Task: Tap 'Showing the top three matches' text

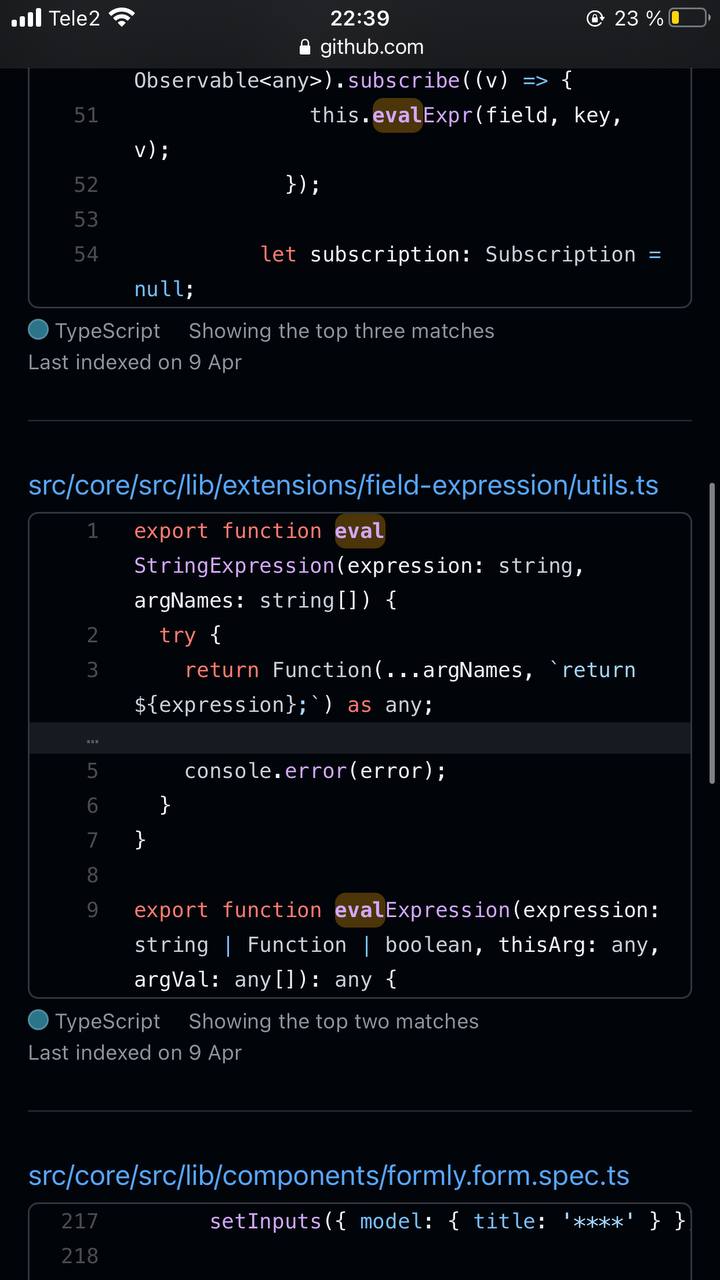Action: (341, 330)
